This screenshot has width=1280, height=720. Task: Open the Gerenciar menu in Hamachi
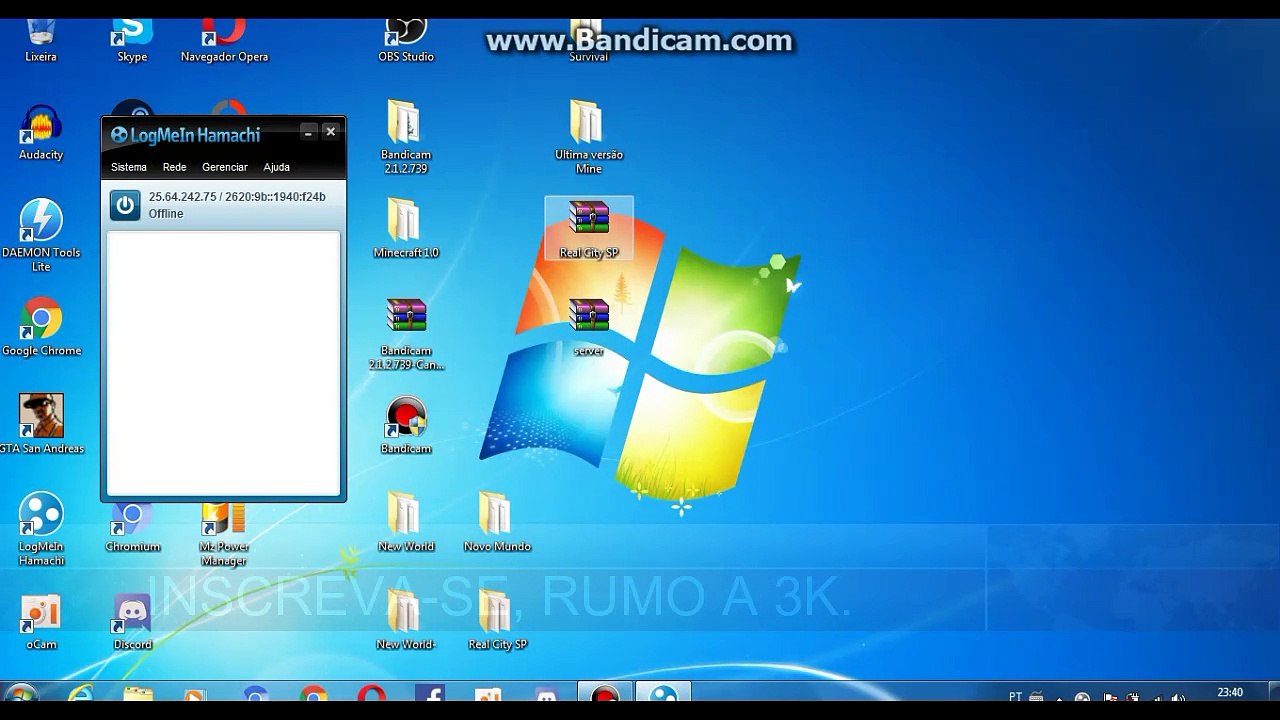coord(225,167)
